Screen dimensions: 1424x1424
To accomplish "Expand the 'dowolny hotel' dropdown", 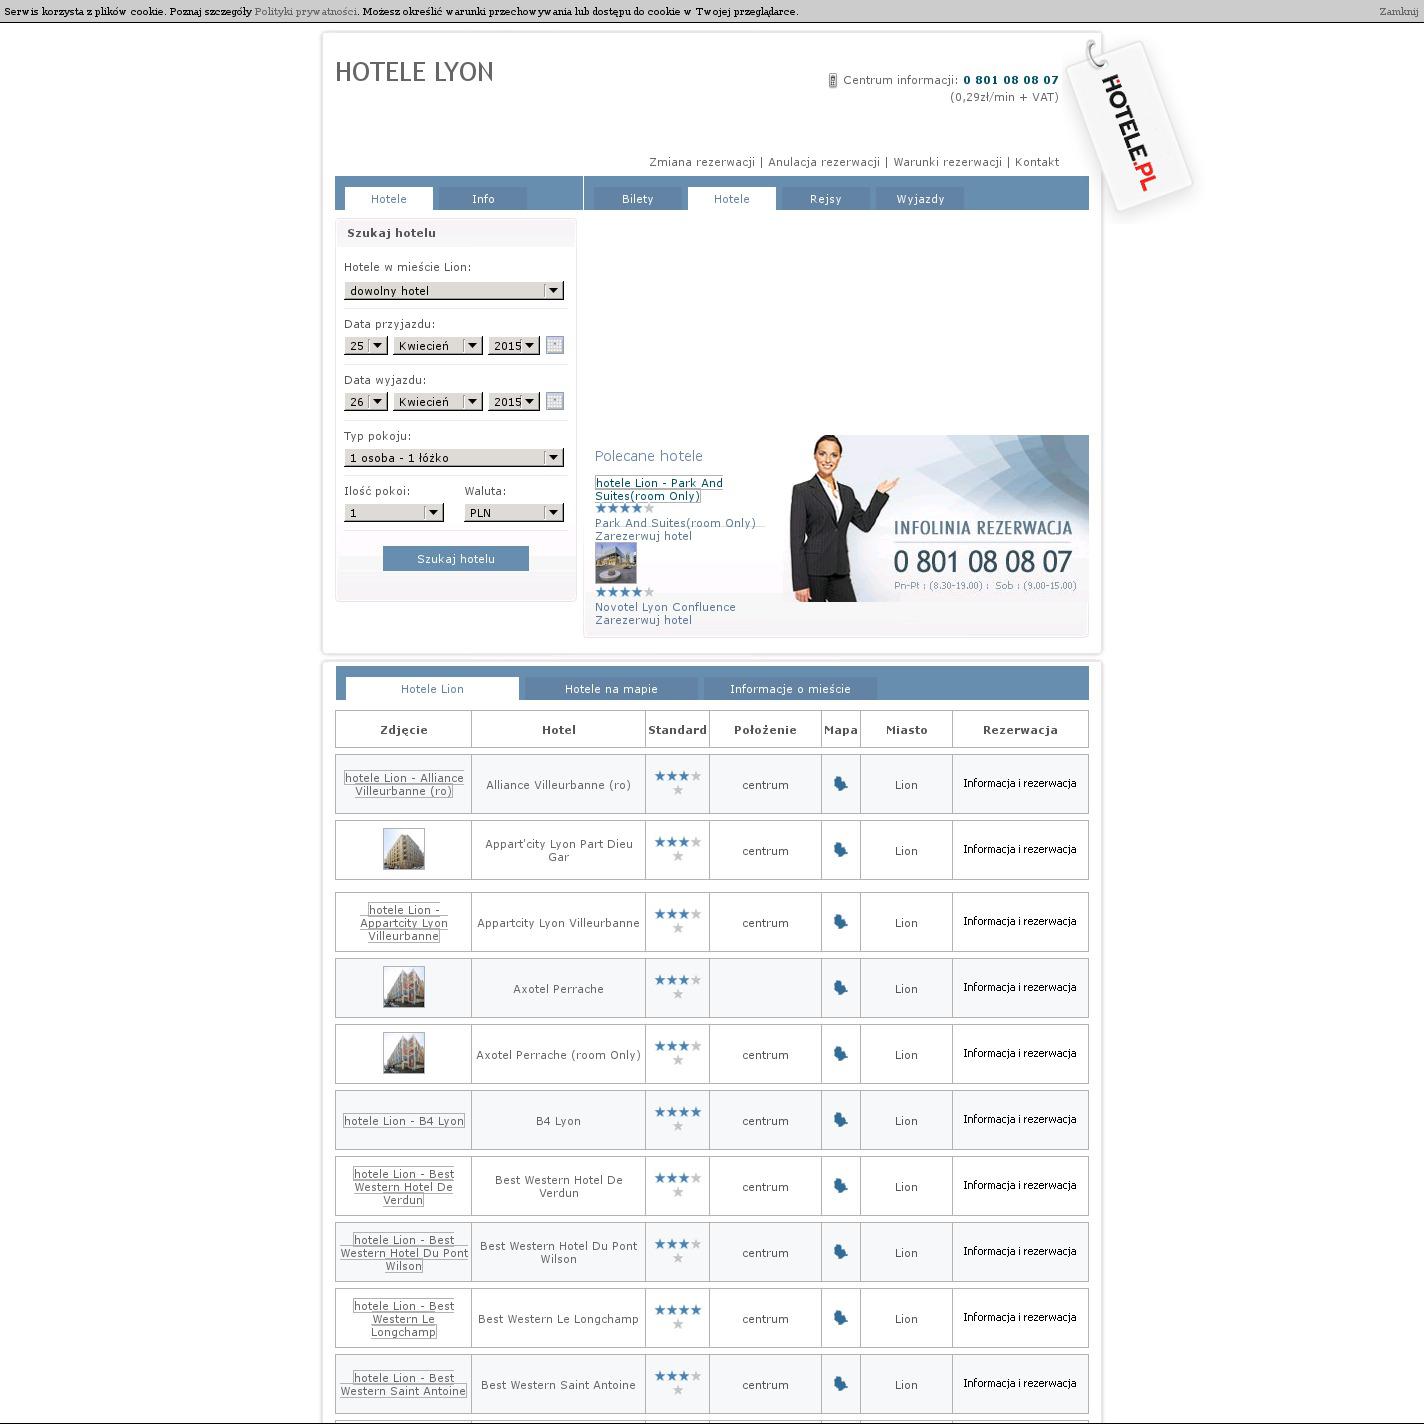I will (x=454, y=291).
